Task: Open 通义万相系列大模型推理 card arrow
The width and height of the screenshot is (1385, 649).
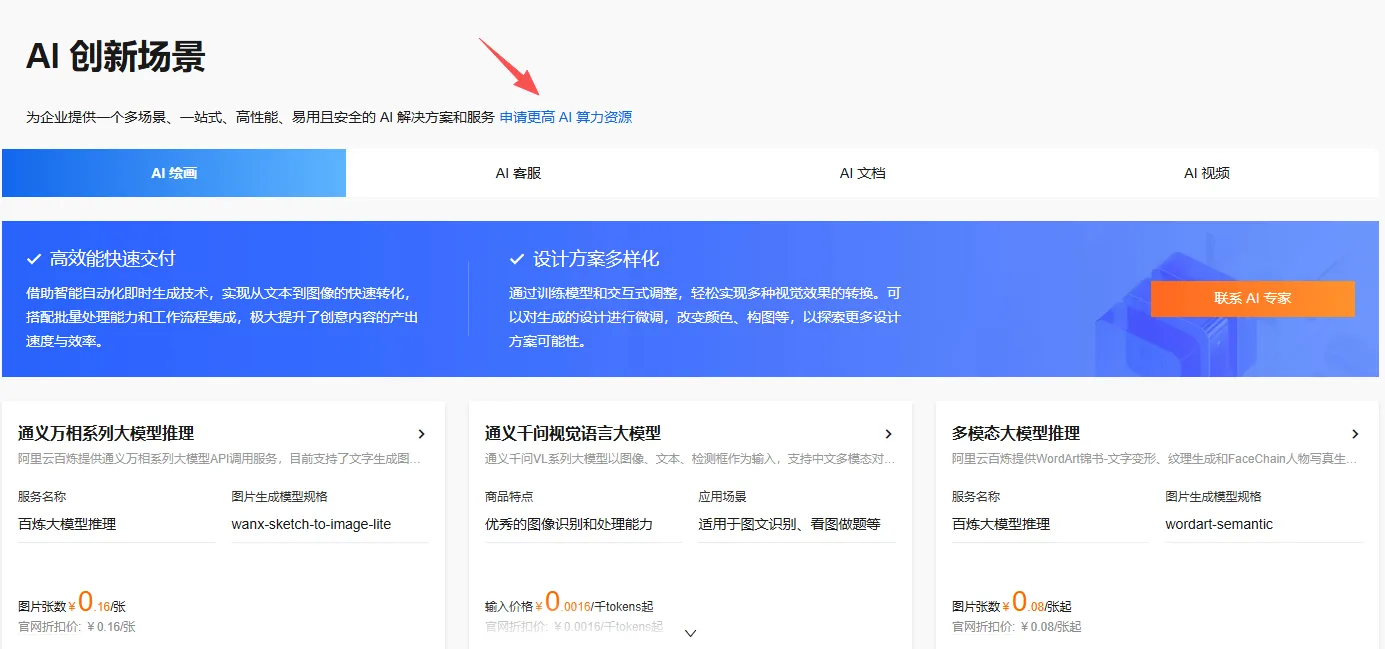Action: (x=421, y=434)
